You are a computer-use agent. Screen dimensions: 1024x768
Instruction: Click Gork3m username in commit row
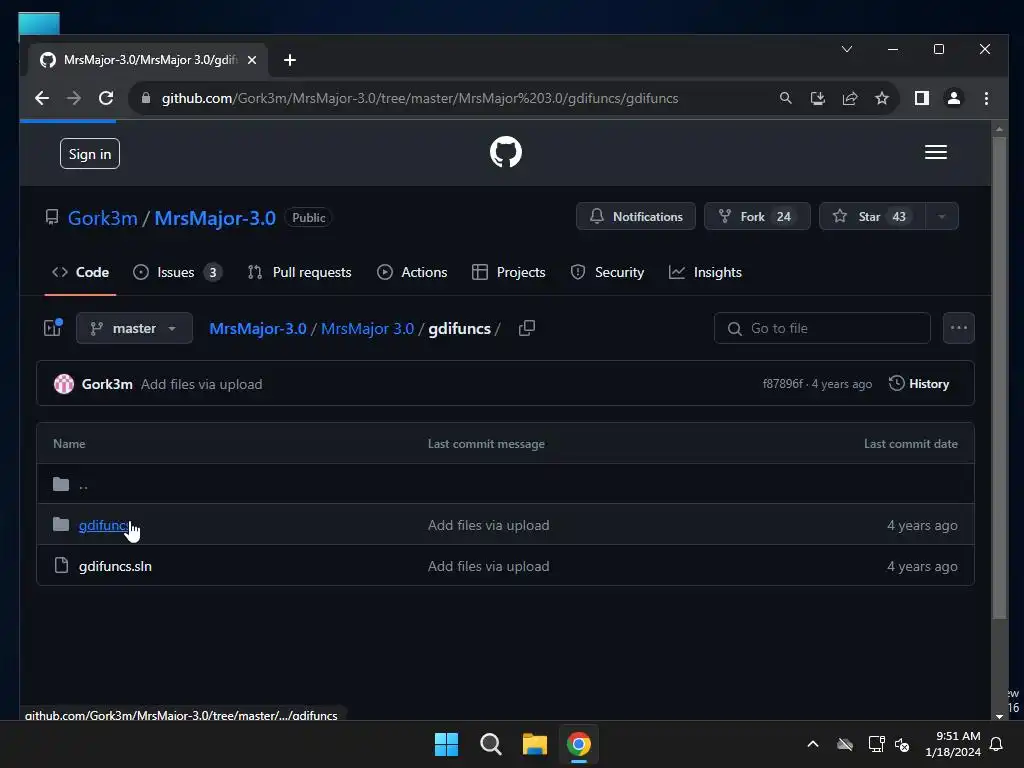tap(107, 384)
